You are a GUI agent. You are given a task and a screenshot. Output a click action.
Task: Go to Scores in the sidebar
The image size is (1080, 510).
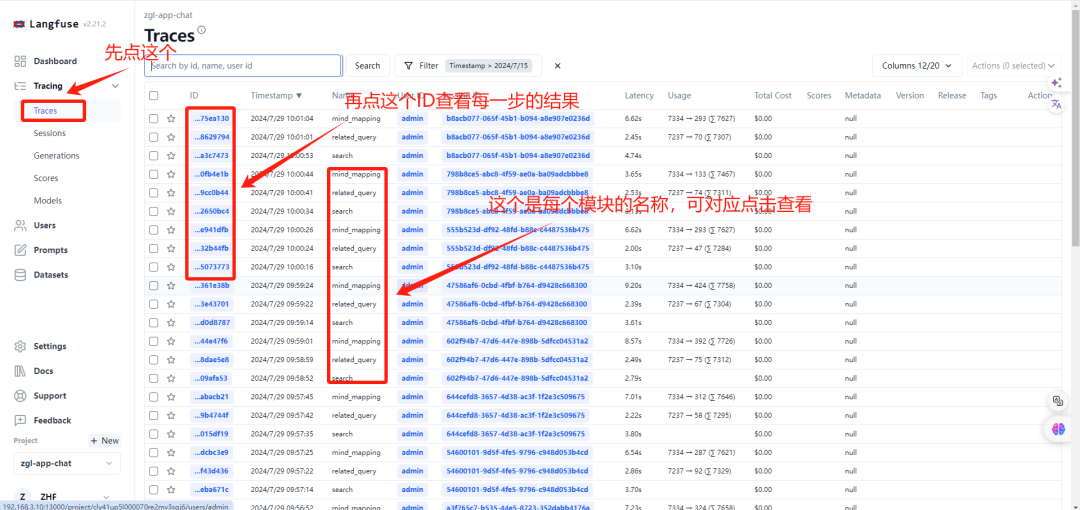(x=45, y=178)
